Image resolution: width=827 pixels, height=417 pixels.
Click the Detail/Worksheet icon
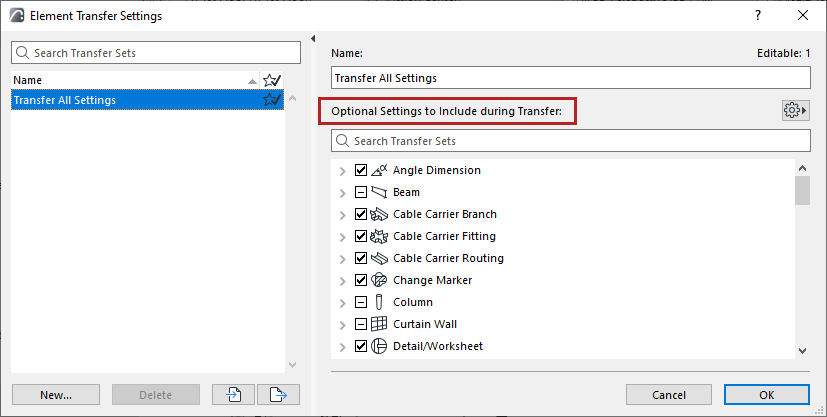pyautogui.click(x=378, y=346)
